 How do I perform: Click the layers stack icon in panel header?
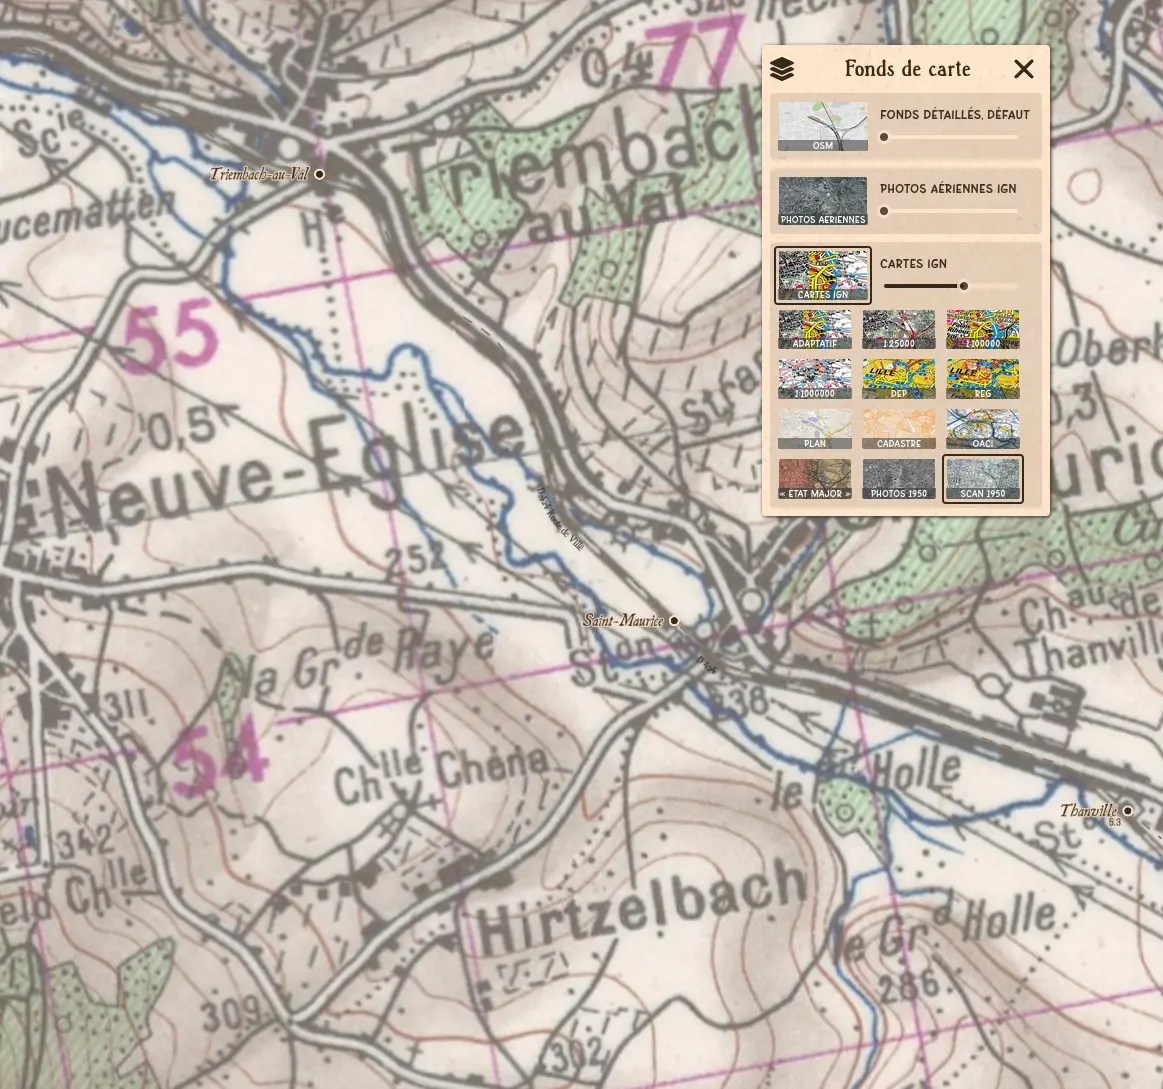(x=782, y=69)
